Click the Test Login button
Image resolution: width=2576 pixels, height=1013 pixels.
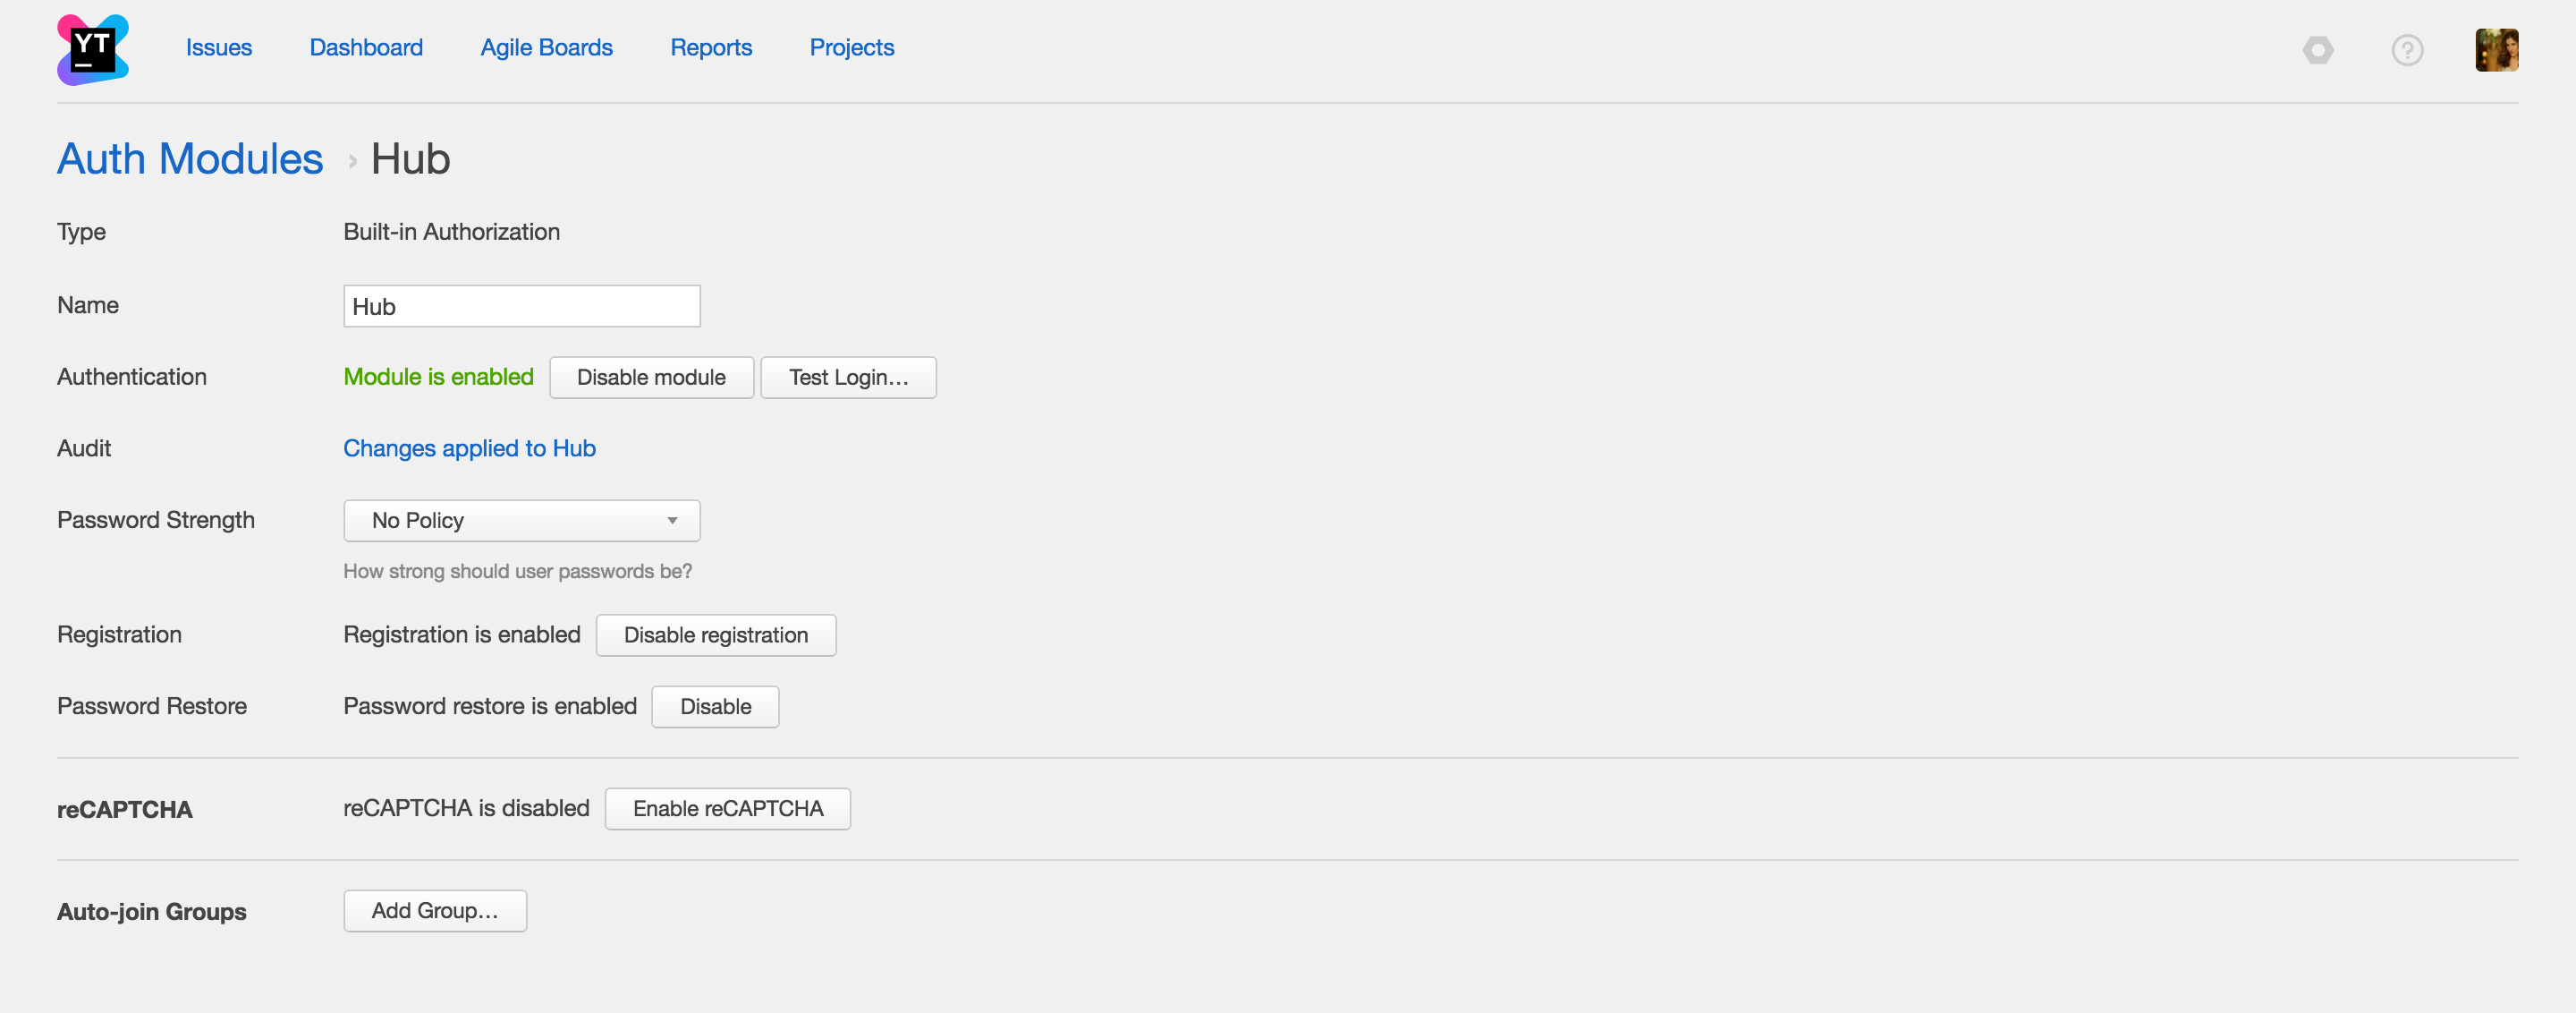[x=848, y=377]
